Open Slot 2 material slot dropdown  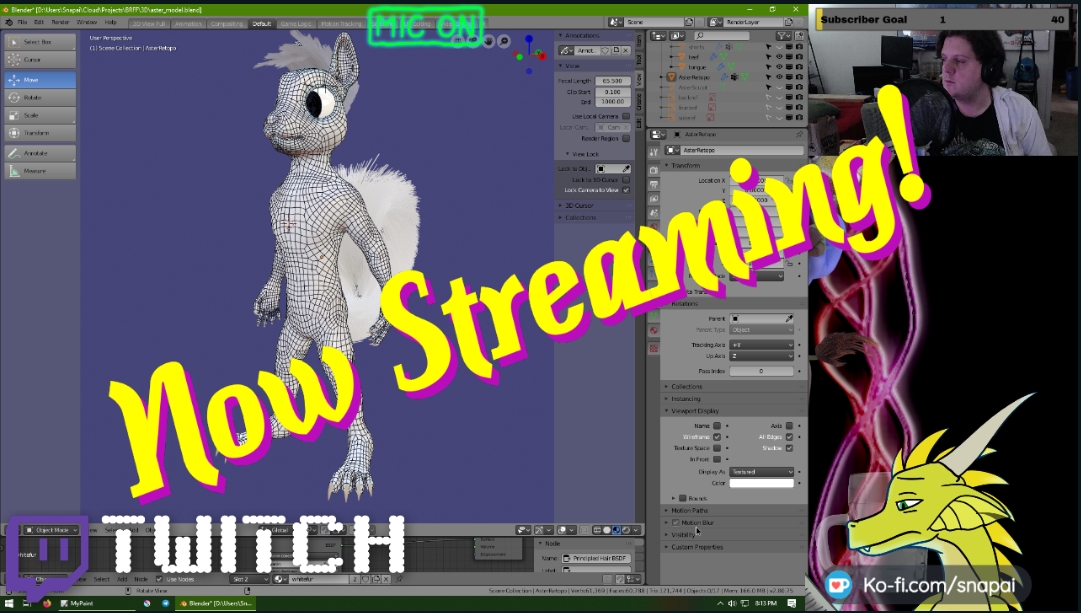point(250,579)
